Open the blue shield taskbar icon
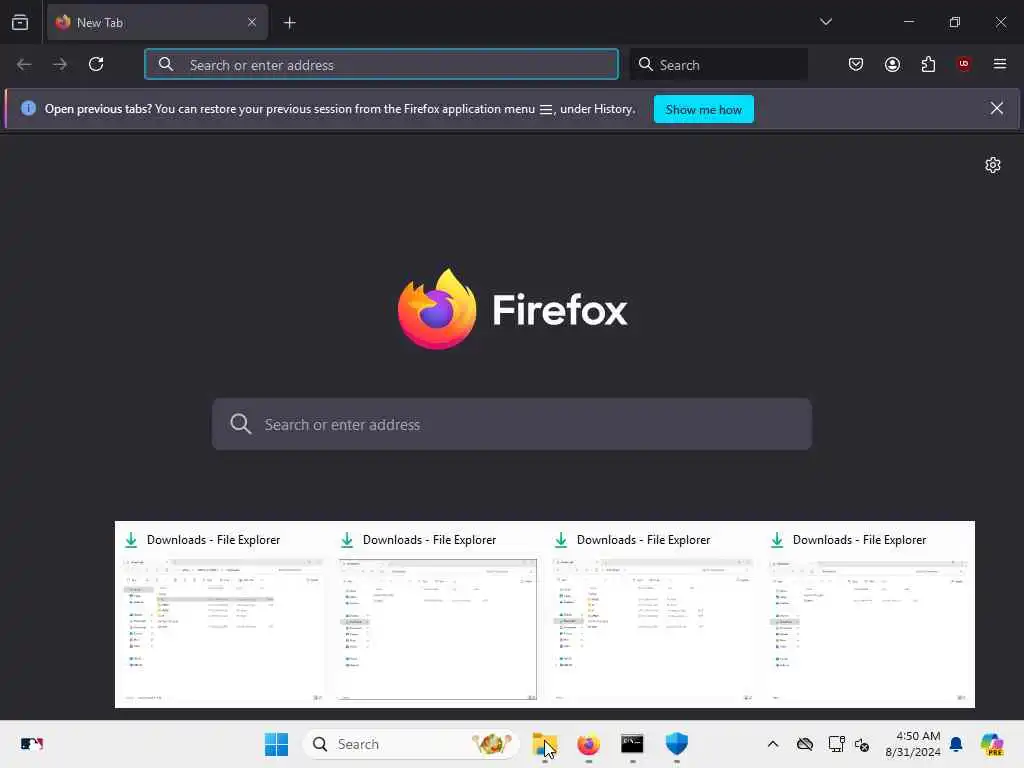1024x768 pixels. tap(677, 744)
